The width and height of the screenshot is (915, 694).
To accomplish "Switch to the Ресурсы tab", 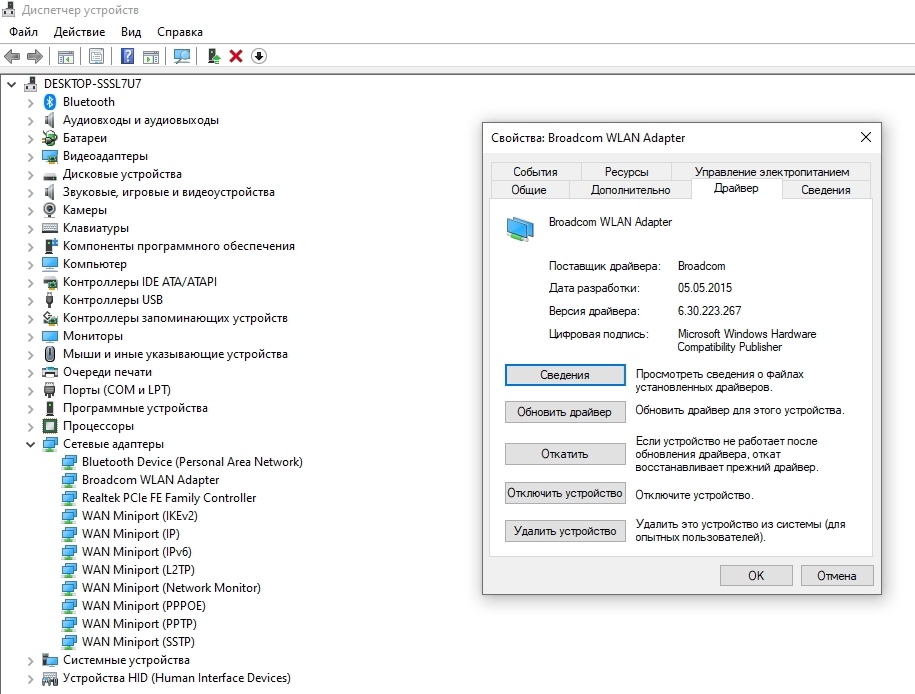I will (626, 172).
